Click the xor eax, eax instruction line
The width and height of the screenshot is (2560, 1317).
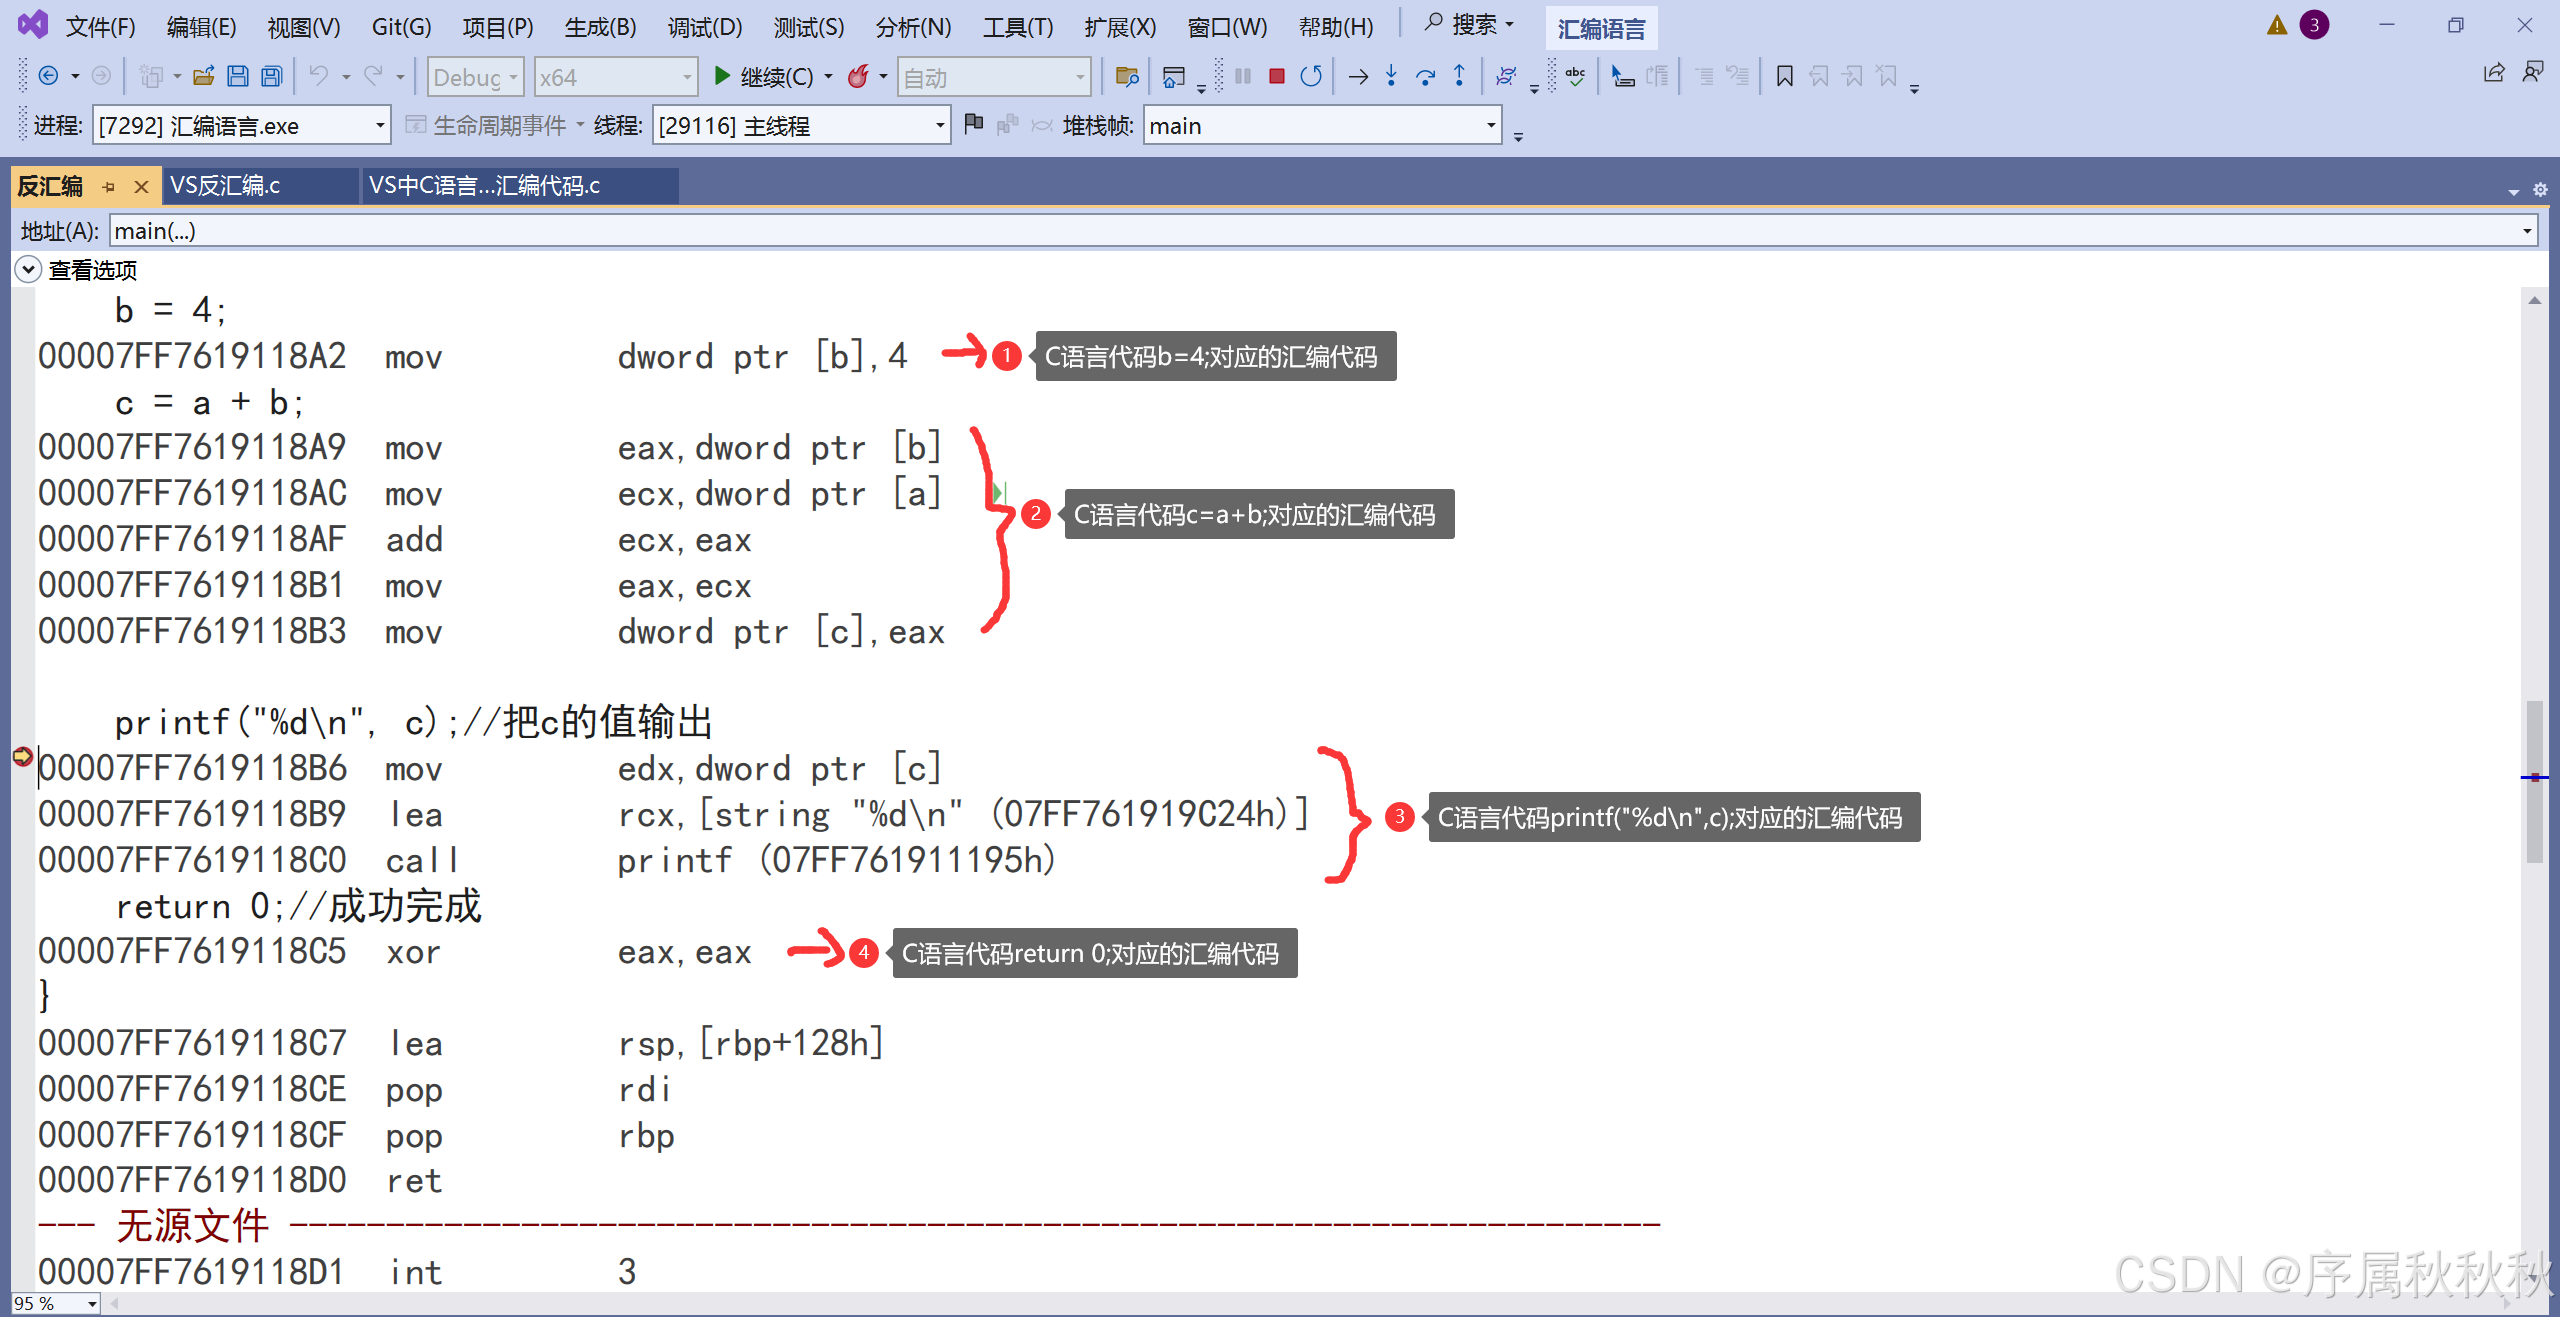(x=395, y=952)
